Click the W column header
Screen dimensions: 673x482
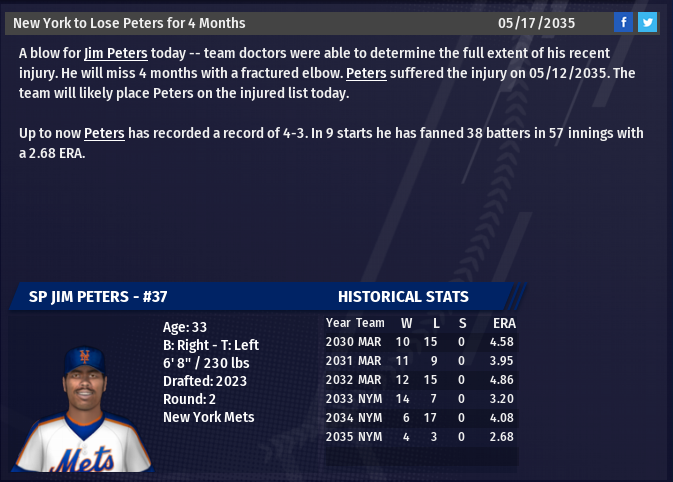(407, 323)
